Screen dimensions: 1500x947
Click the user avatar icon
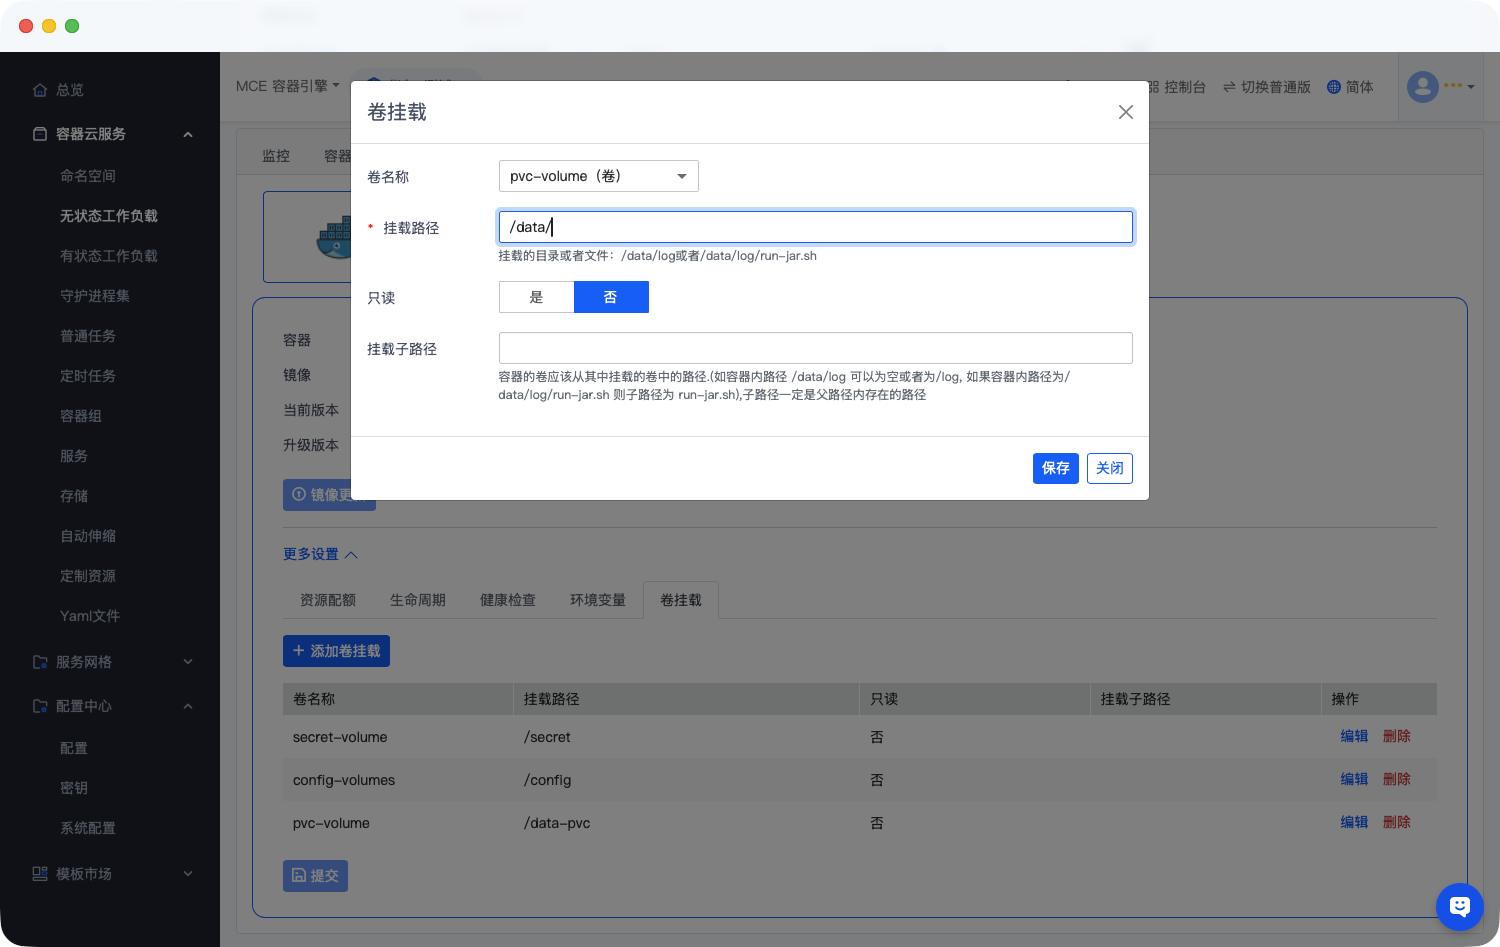[x=1422, y=87]
